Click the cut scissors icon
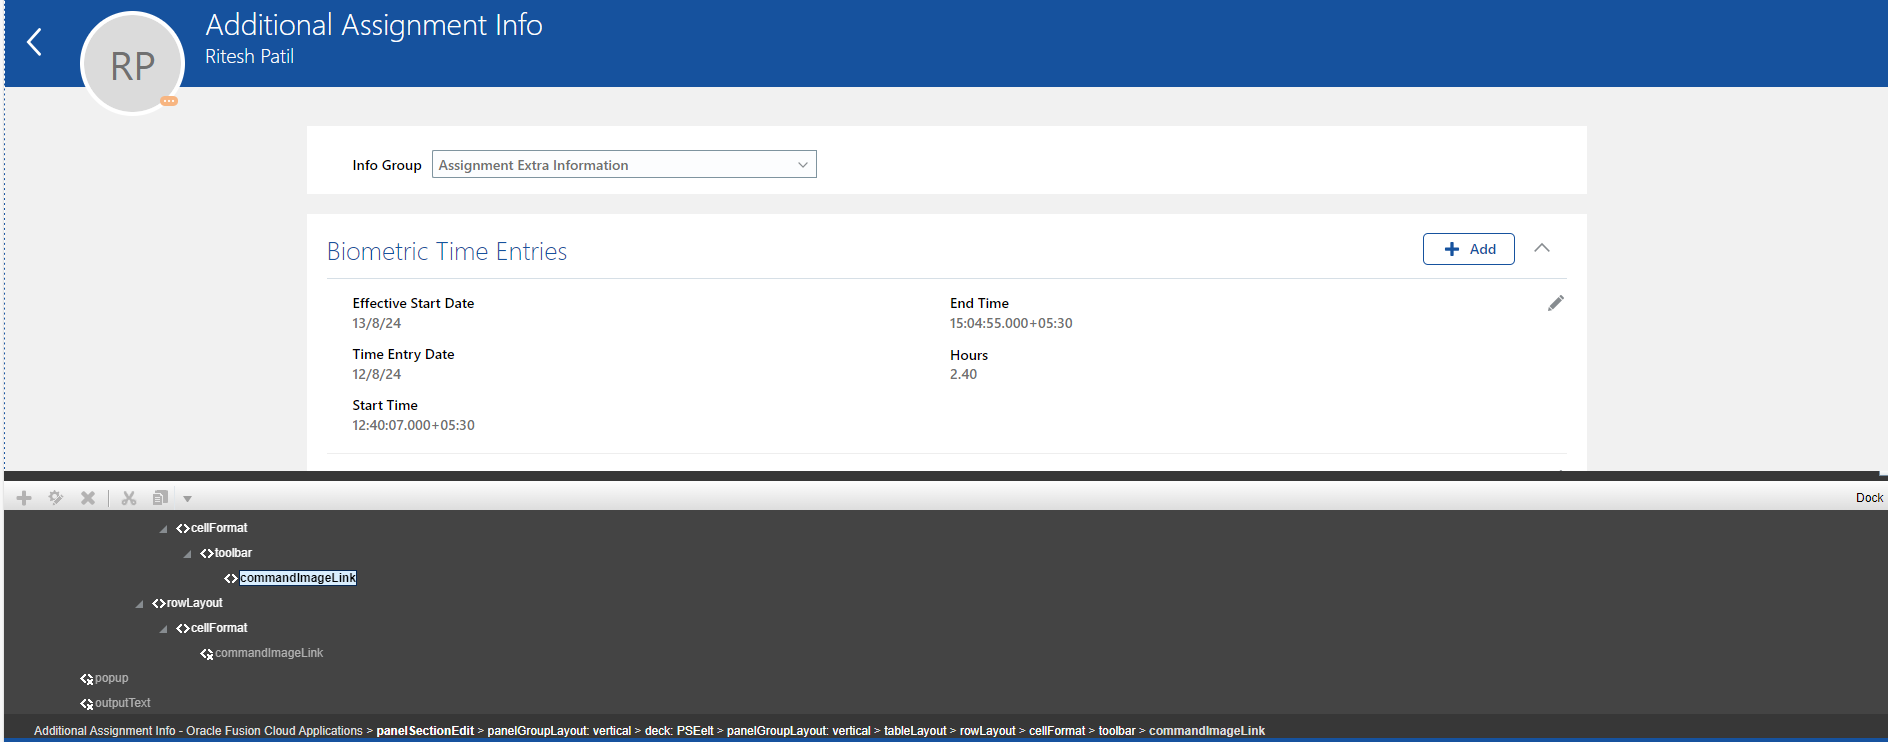The image size is (1888, 742). 129,498
